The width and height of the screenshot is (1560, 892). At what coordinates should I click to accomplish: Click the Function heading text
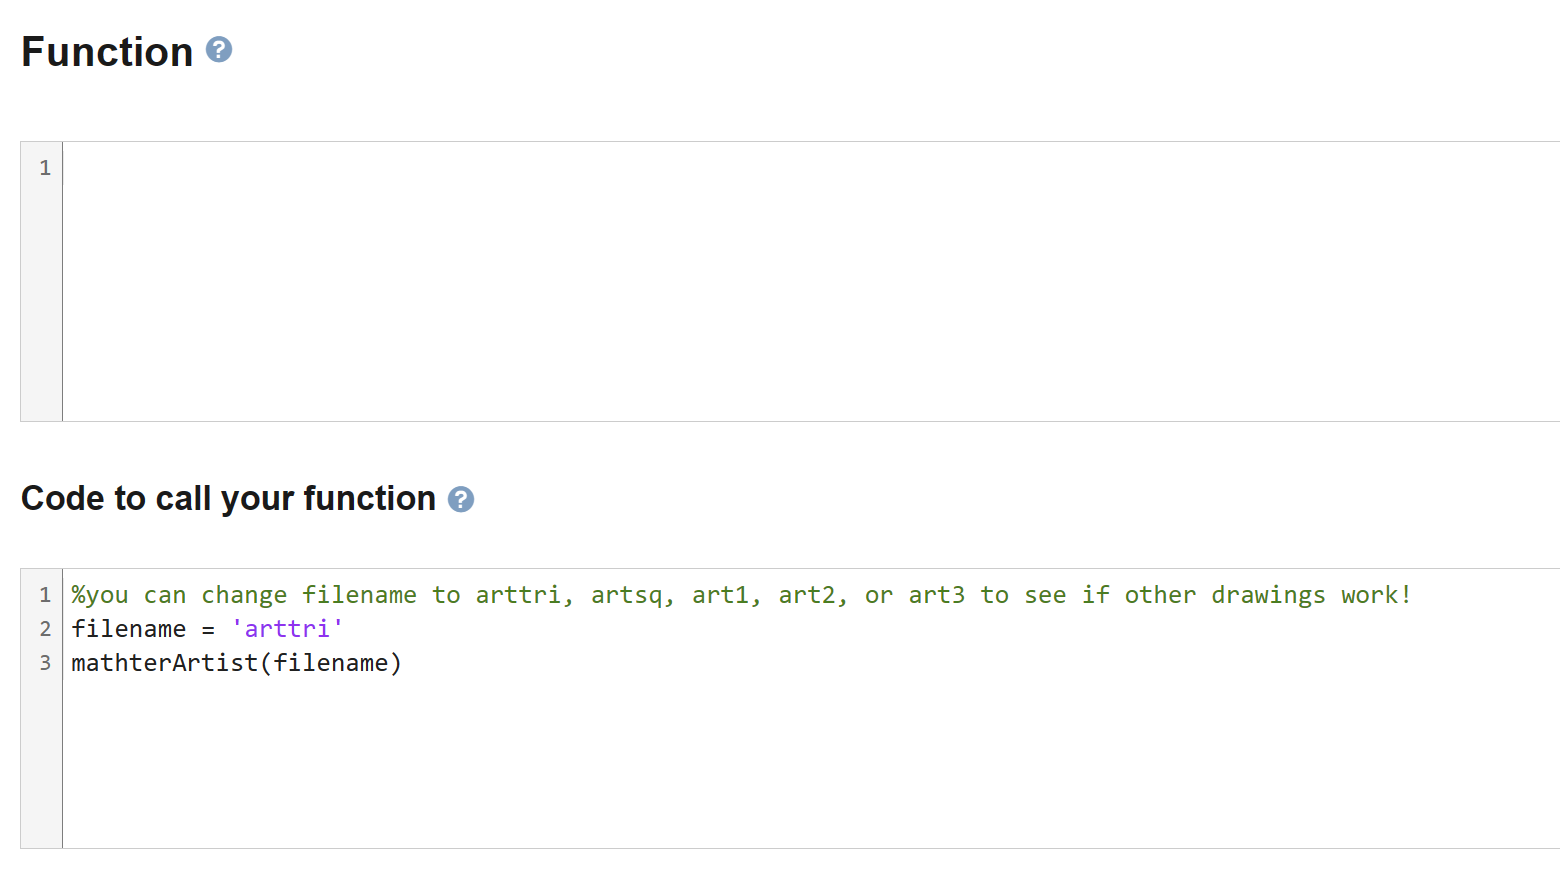(106, 50)
